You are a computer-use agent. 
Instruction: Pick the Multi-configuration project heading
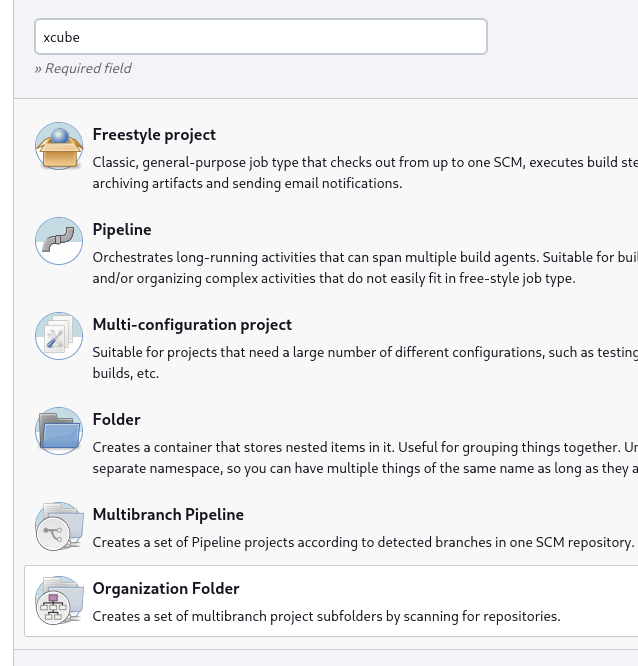tap(192, 325)
